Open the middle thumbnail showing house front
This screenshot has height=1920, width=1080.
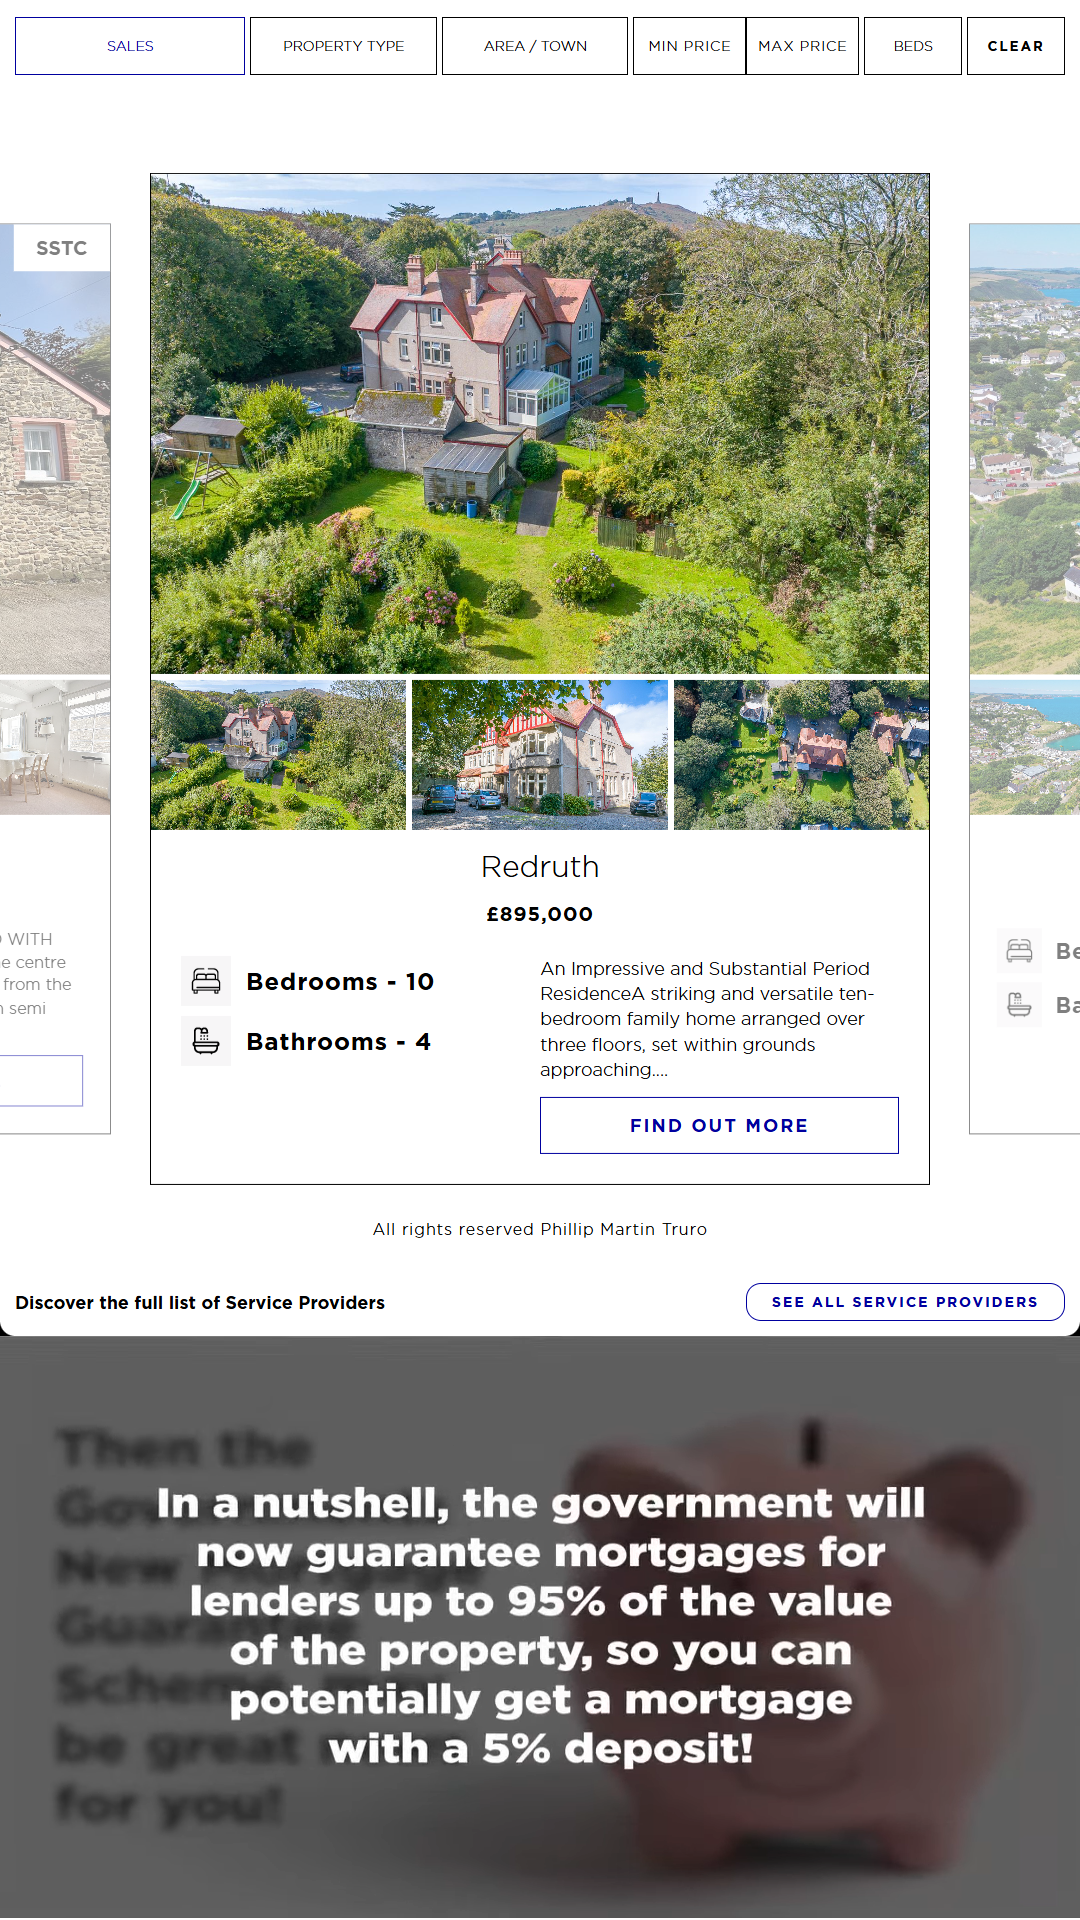(540, 755)
